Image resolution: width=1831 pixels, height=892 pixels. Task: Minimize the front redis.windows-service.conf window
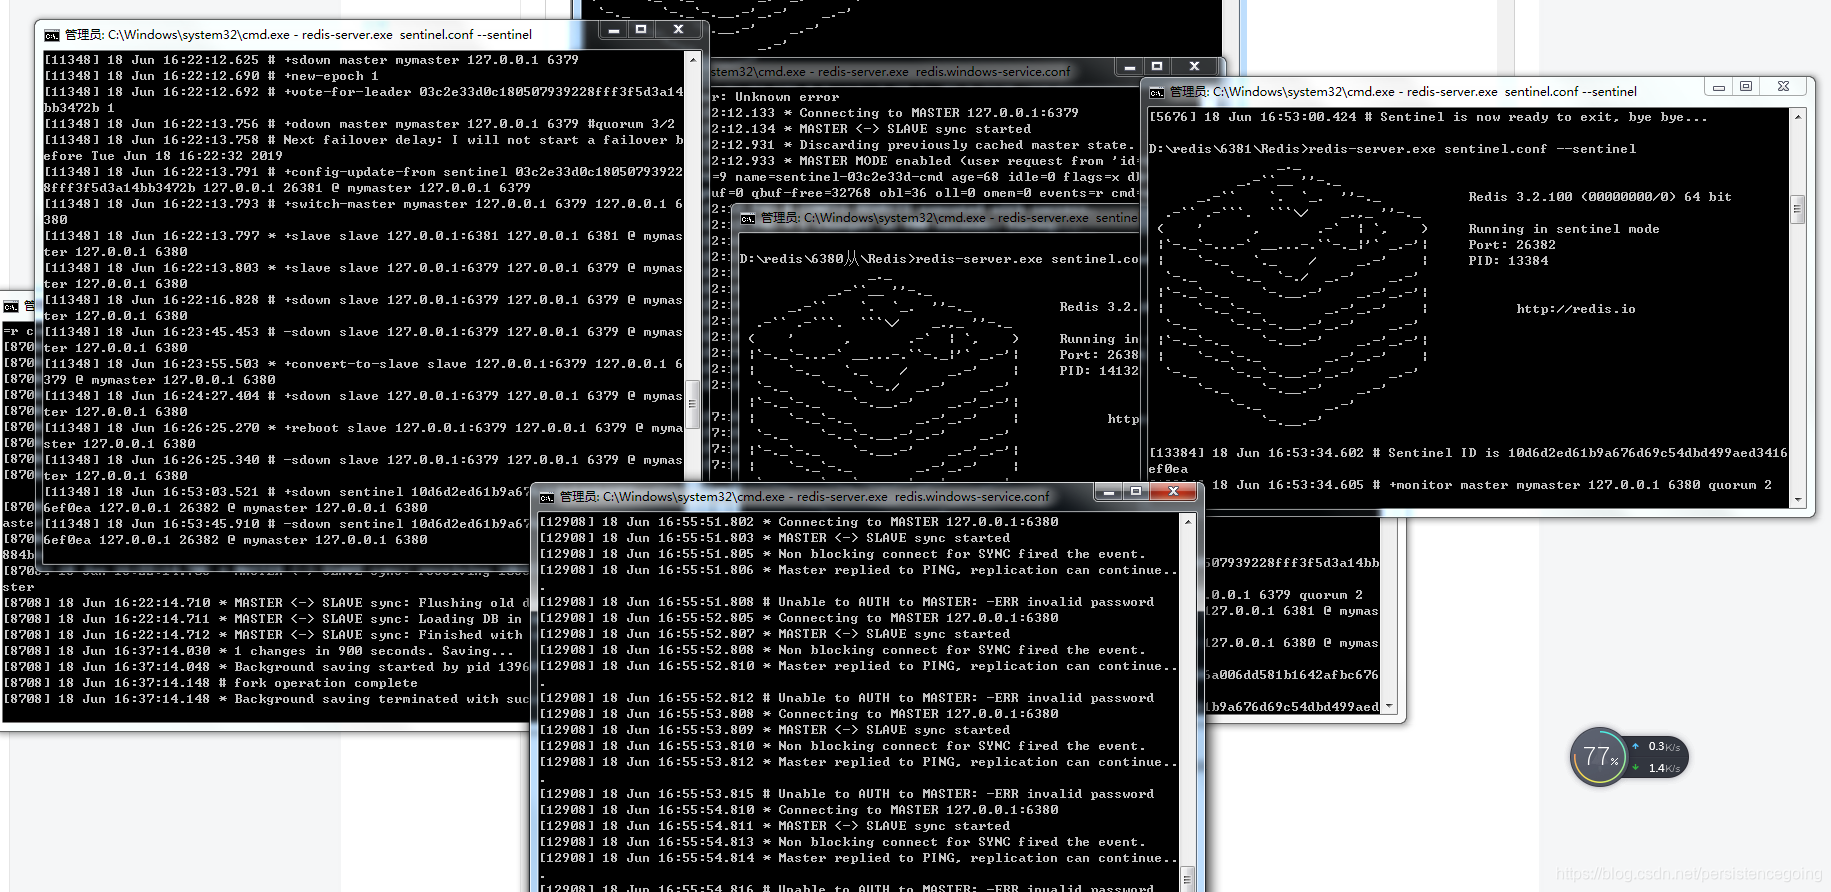click(1108, 491)
